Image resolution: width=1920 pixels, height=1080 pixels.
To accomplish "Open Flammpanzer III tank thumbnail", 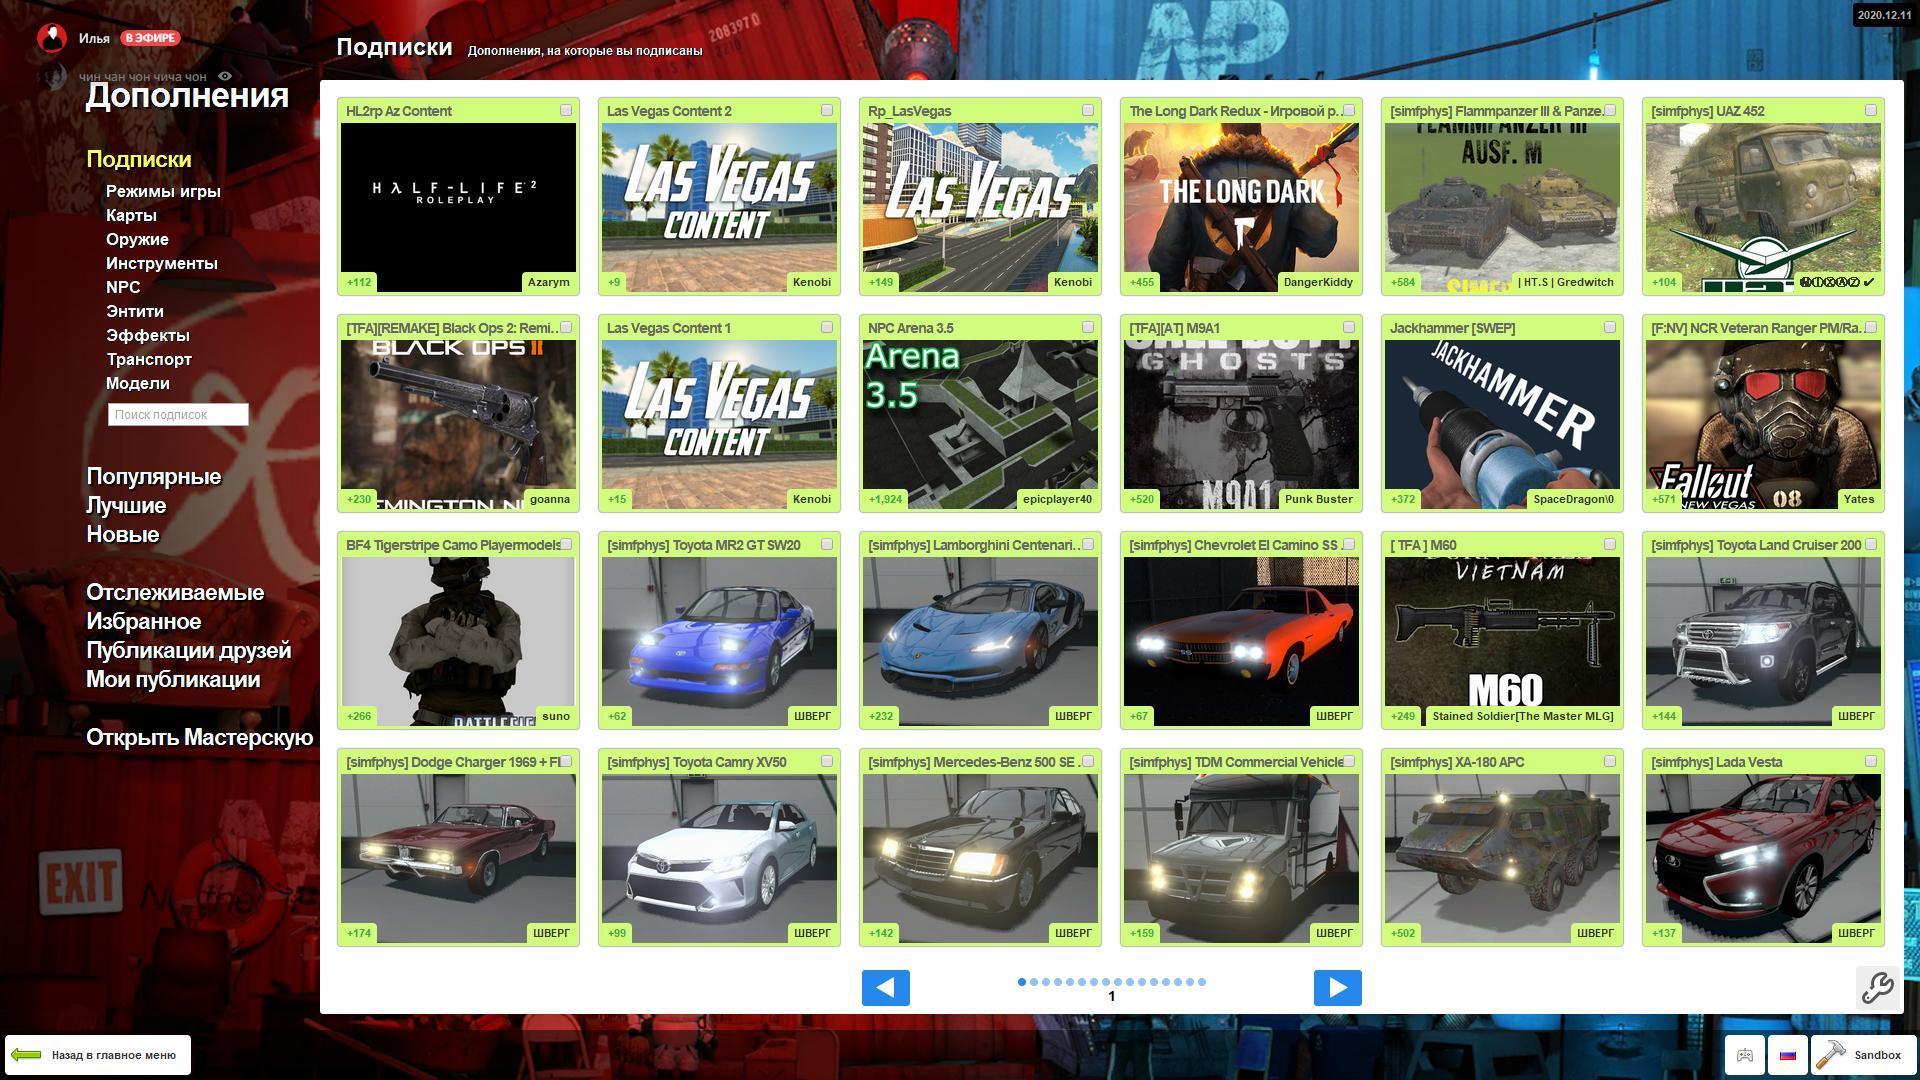I will [x=1502, y=207].
